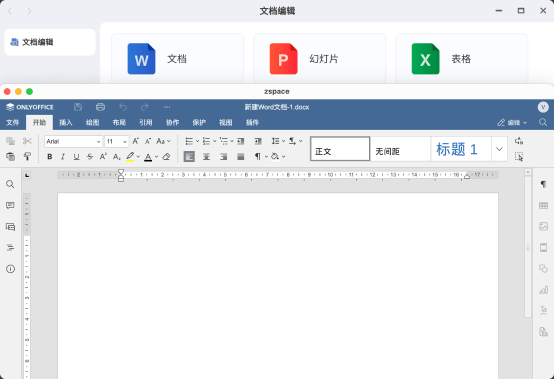Toggle Superscript formatting
The image size is (554, 379).
103,156
